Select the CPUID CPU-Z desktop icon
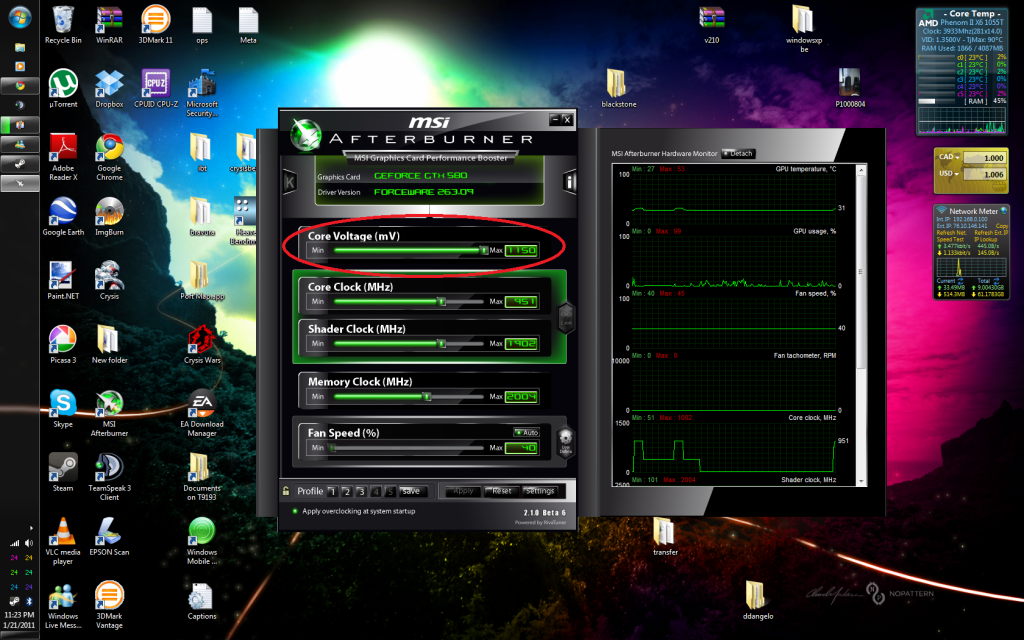 tap(155, 89)
